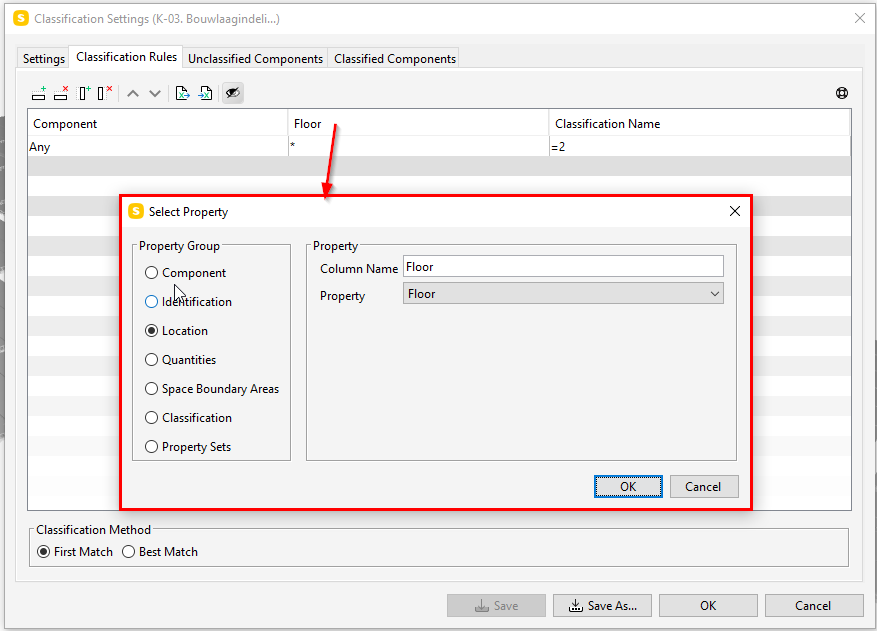Switch to the Settings tab
Screen dimensions: 877x631
pyautogui.click(x=44, y=59)
